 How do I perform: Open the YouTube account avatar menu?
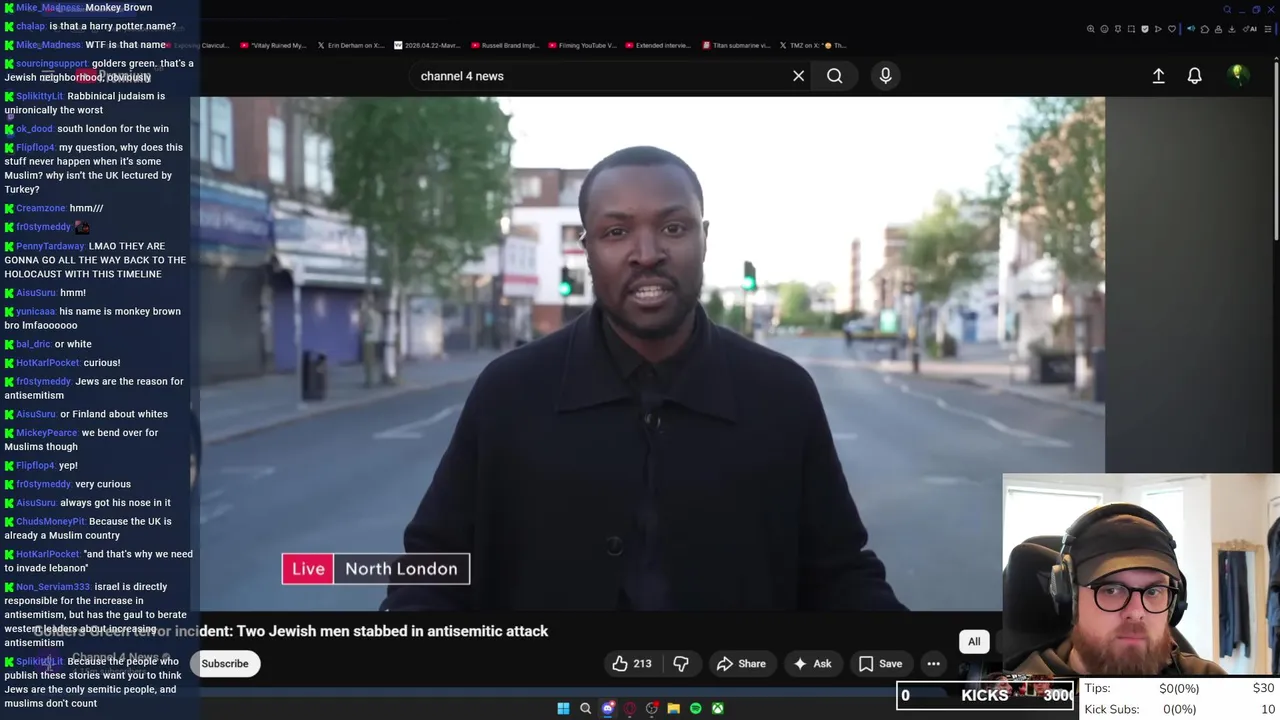point(1238,75)
